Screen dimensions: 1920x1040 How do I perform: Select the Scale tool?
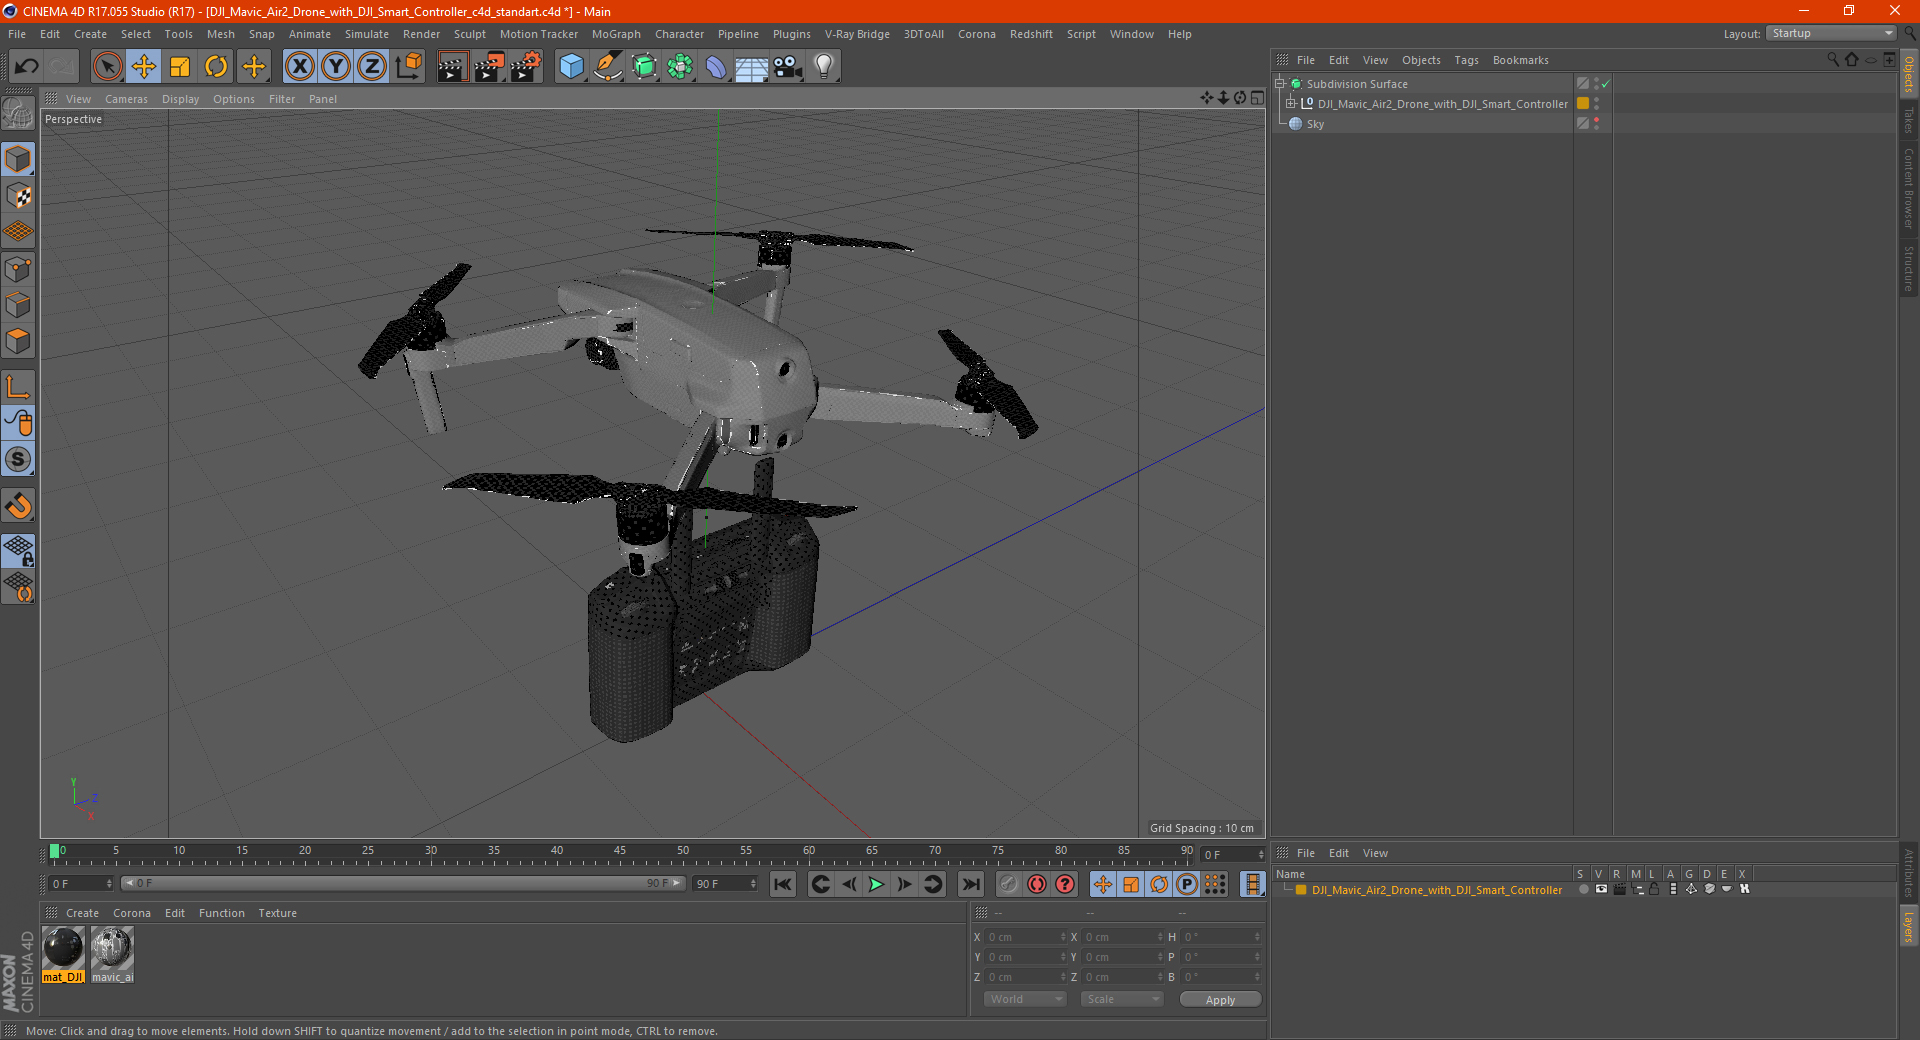(180, 67)
